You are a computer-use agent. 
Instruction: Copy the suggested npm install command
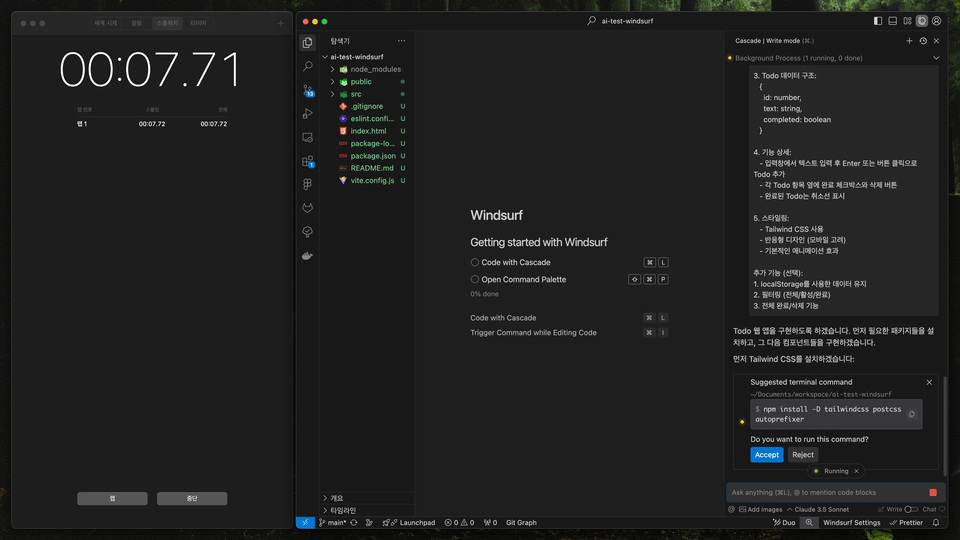[x=911, y=414]
